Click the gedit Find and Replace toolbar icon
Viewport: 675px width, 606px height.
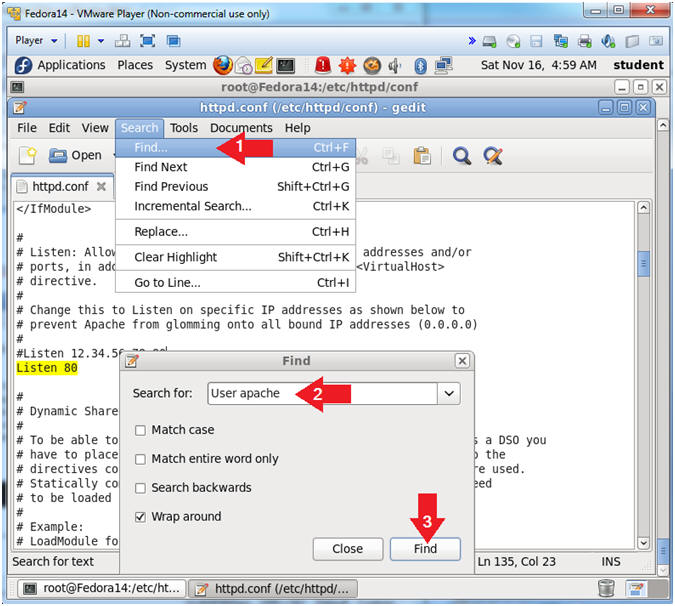493,155
